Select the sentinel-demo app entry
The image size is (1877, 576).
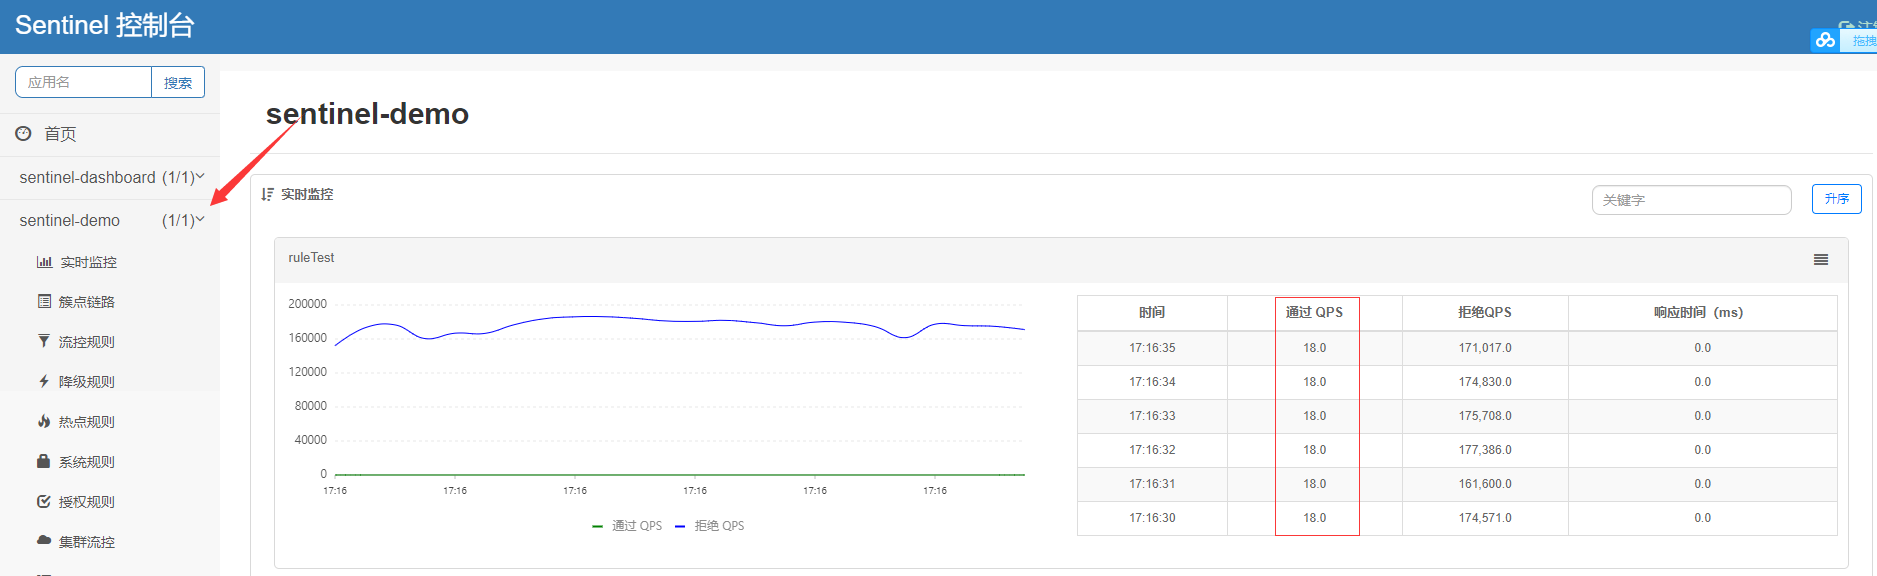[x=70, y=220]
